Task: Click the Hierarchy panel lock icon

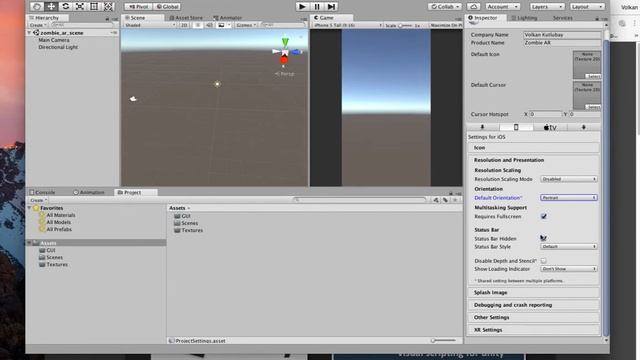Action: [107, 19]
